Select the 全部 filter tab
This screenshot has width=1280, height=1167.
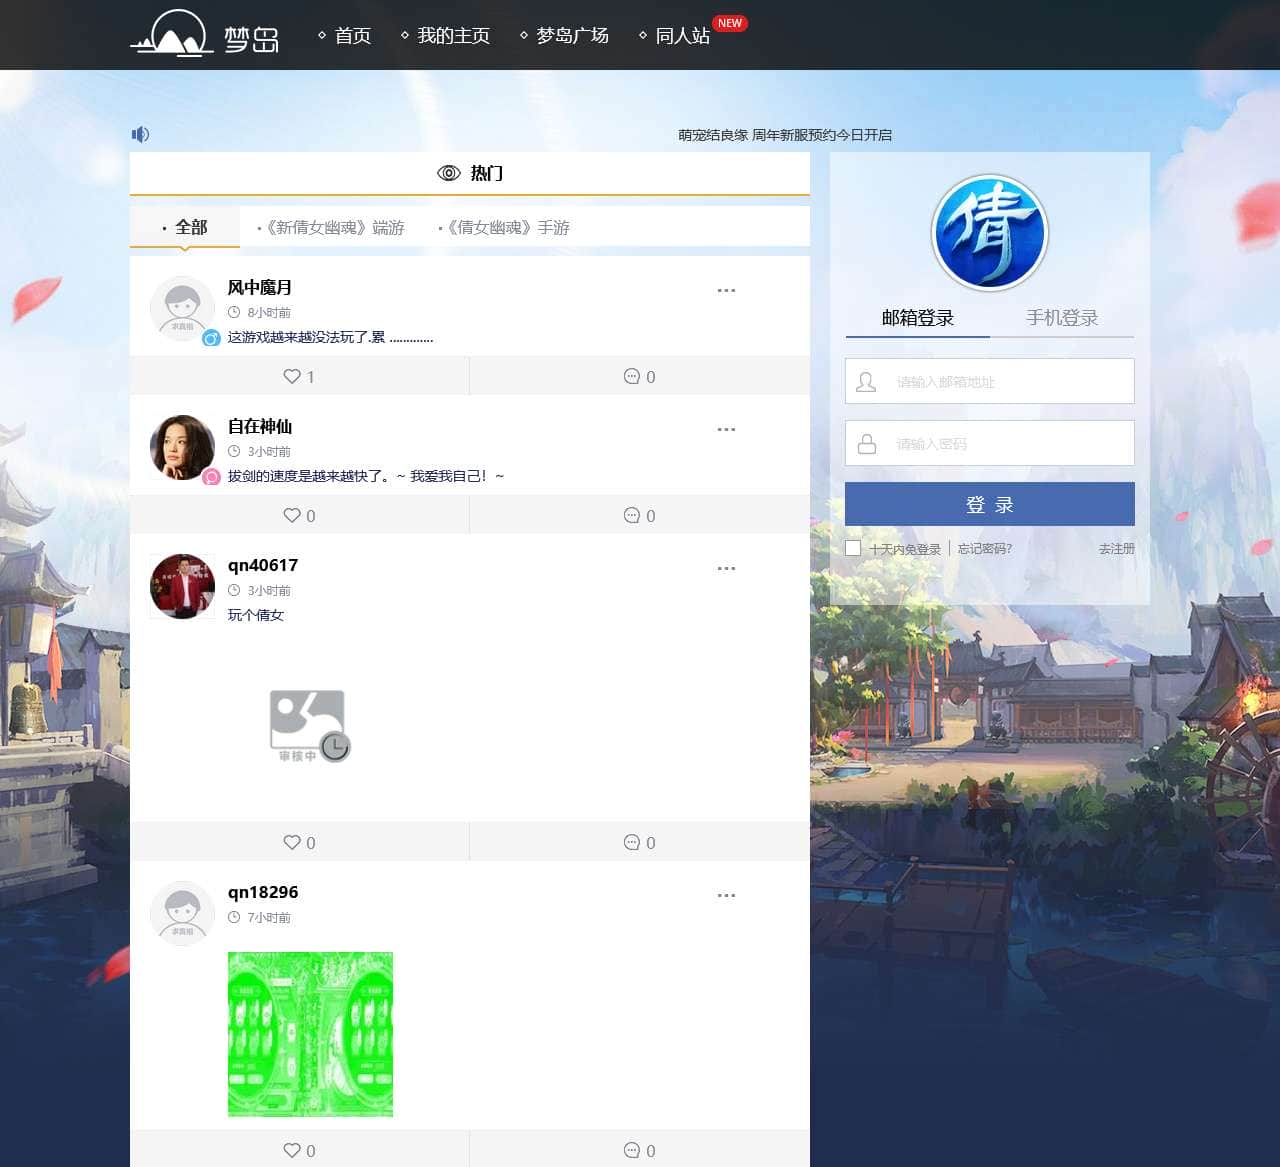(x=185, y=227)
